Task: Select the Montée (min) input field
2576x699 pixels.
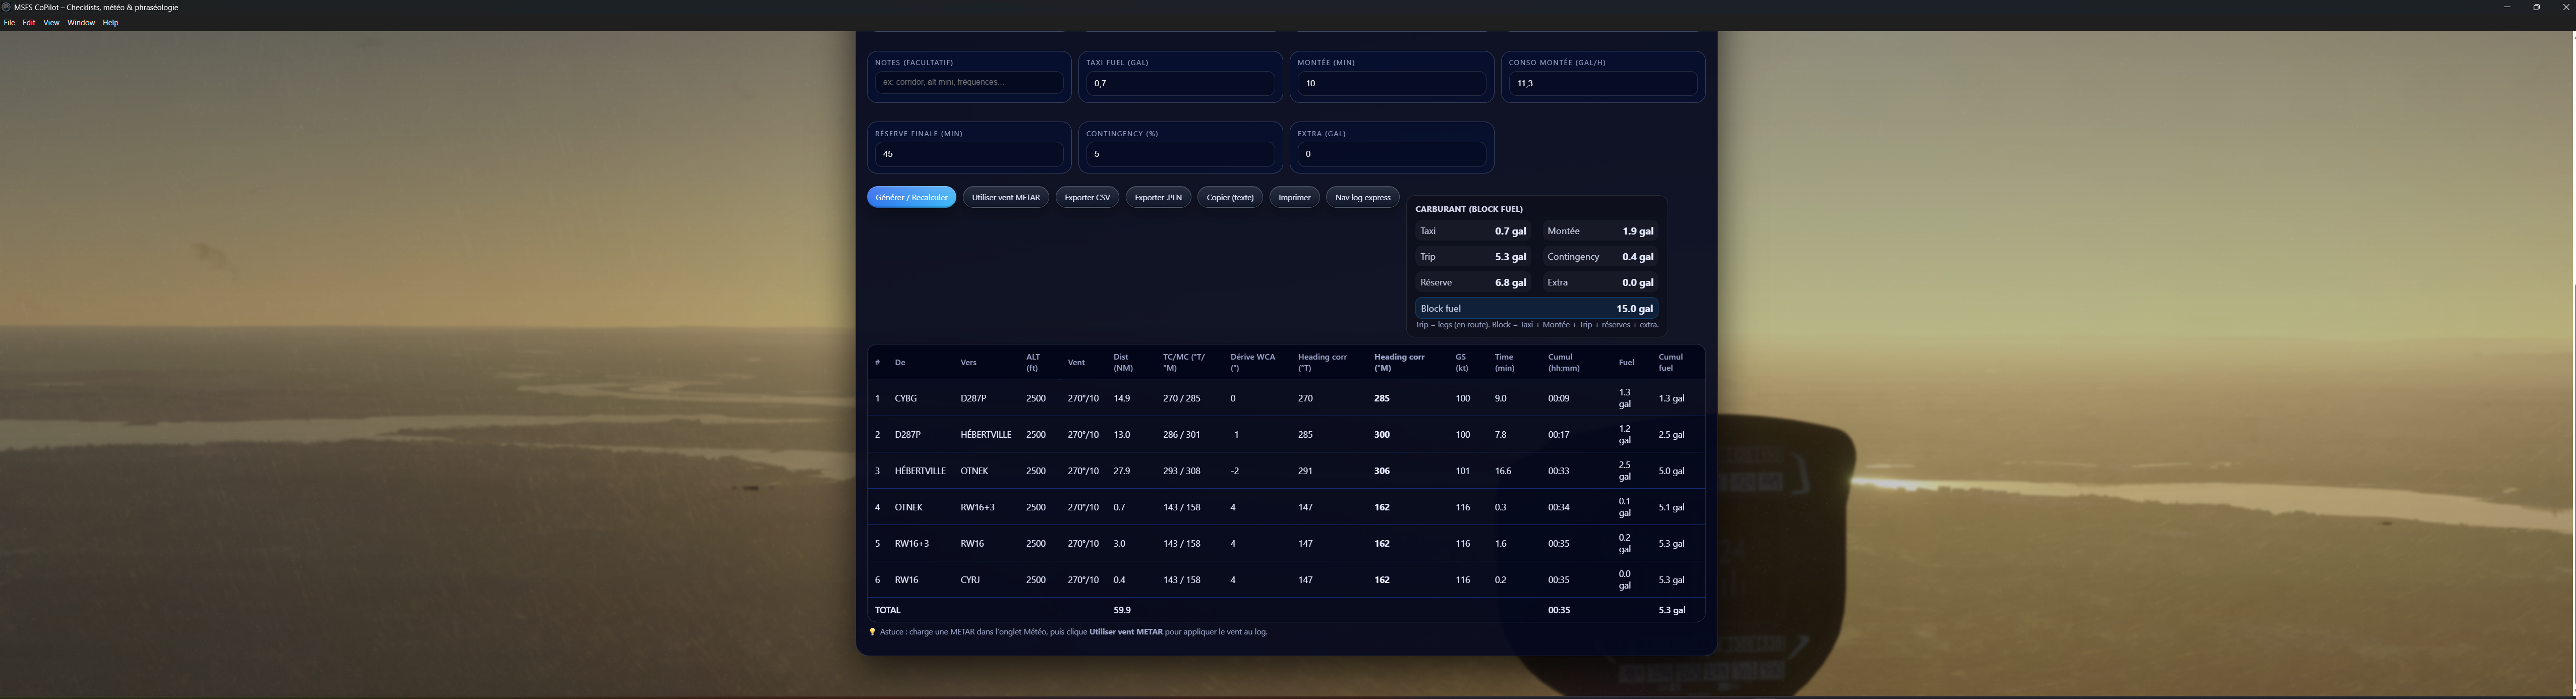Action: [x=1391, y=84]
